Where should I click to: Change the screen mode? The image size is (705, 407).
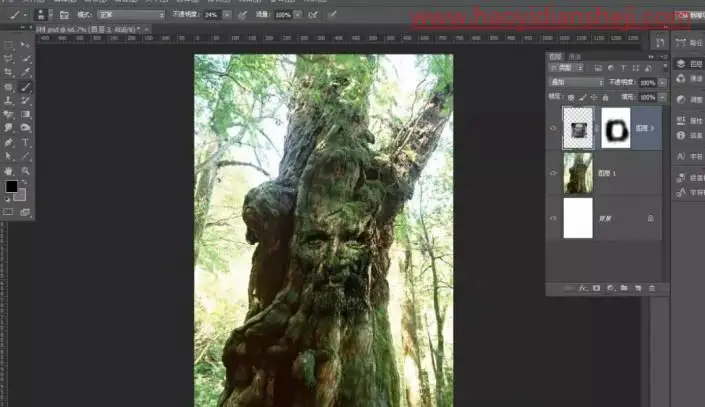click(x=25, y=212)
